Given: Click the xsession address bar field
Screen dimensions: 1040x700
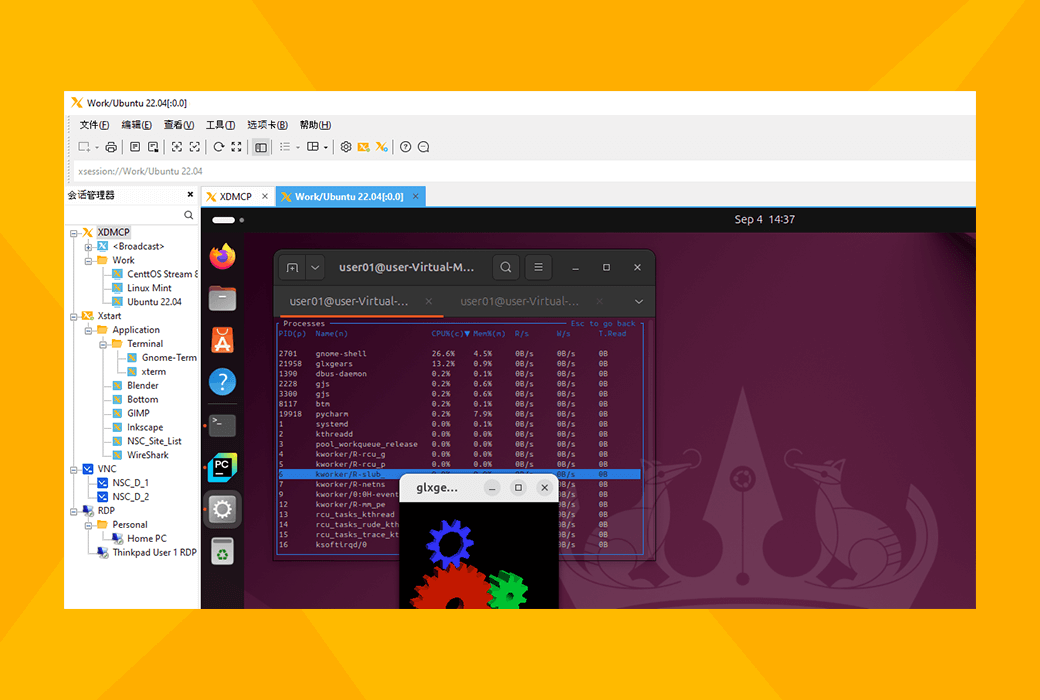Looking at the screenshot, I should (500, 171).
